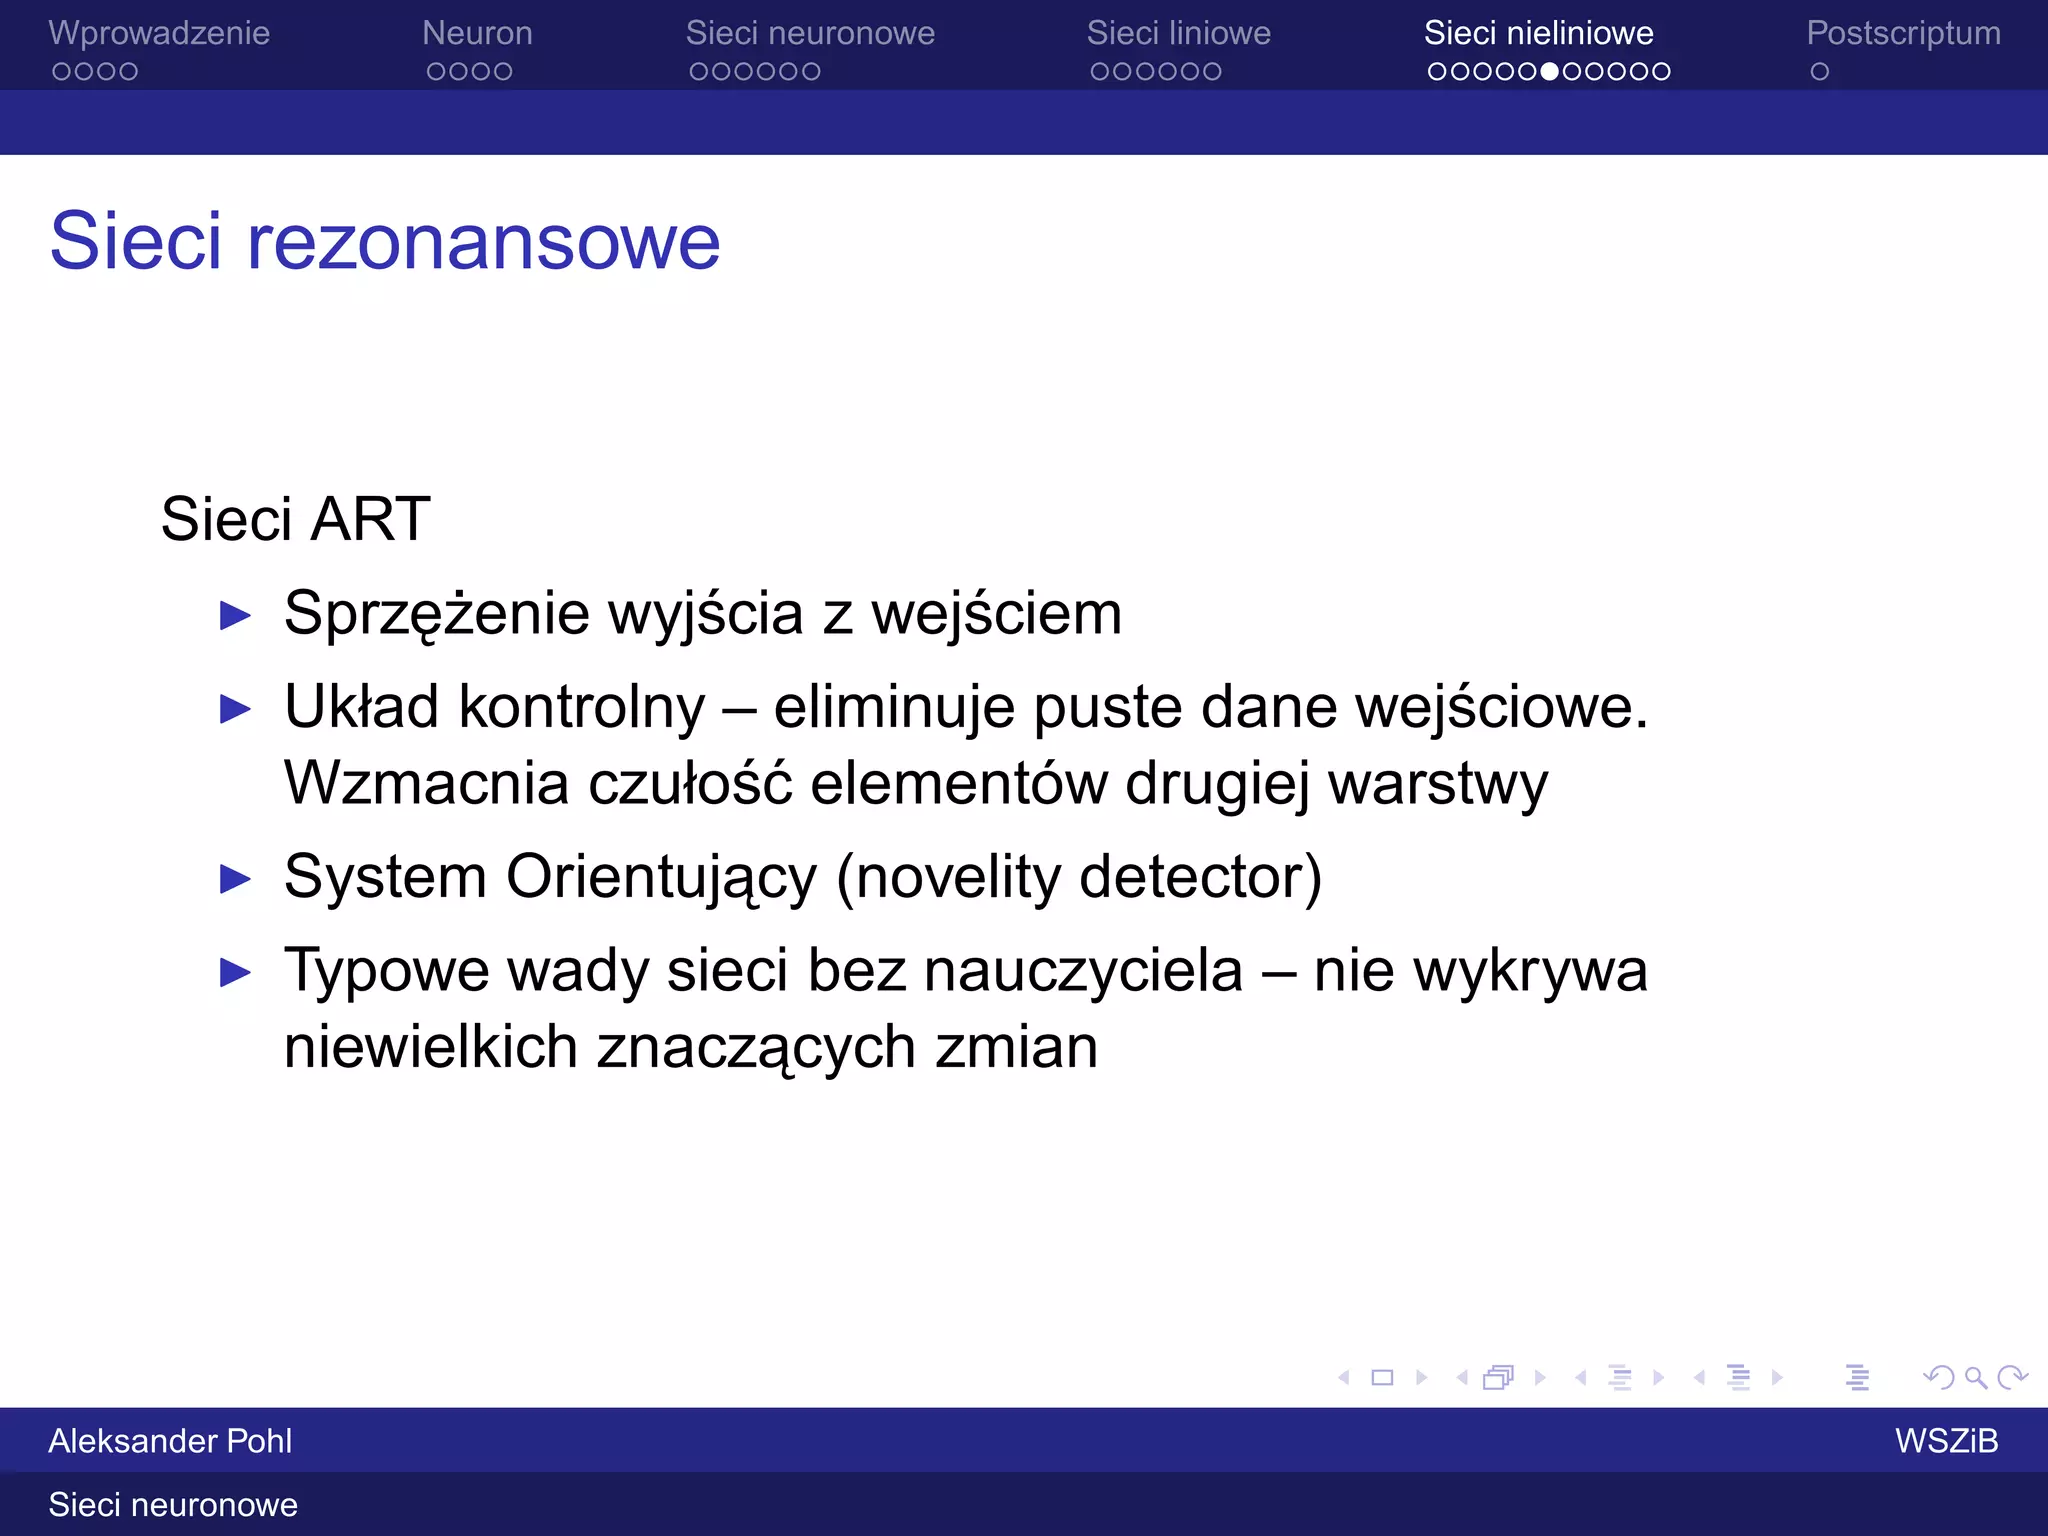
Task: Select last slide dot under Sieci liniowe
Action: [x=1212, y=72]
